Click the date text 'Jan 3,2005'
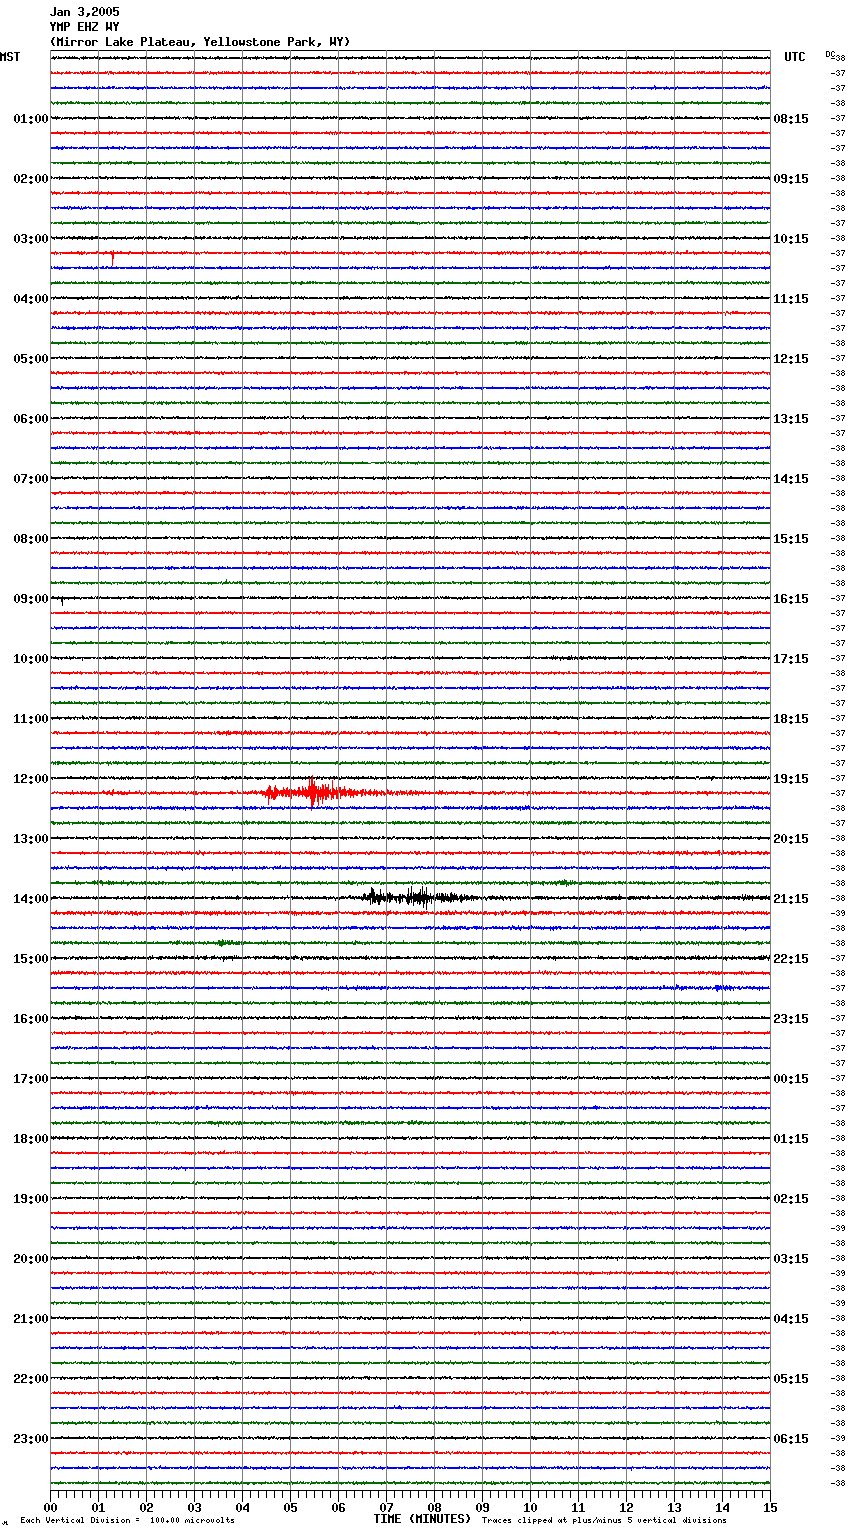 point(84,12)
